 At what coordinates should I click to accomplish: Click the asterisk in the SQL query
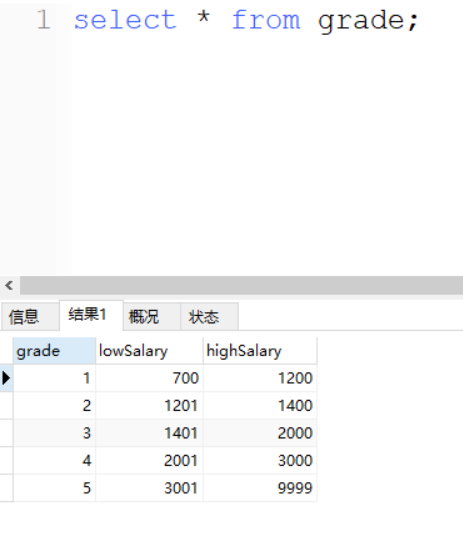(204, 17)
